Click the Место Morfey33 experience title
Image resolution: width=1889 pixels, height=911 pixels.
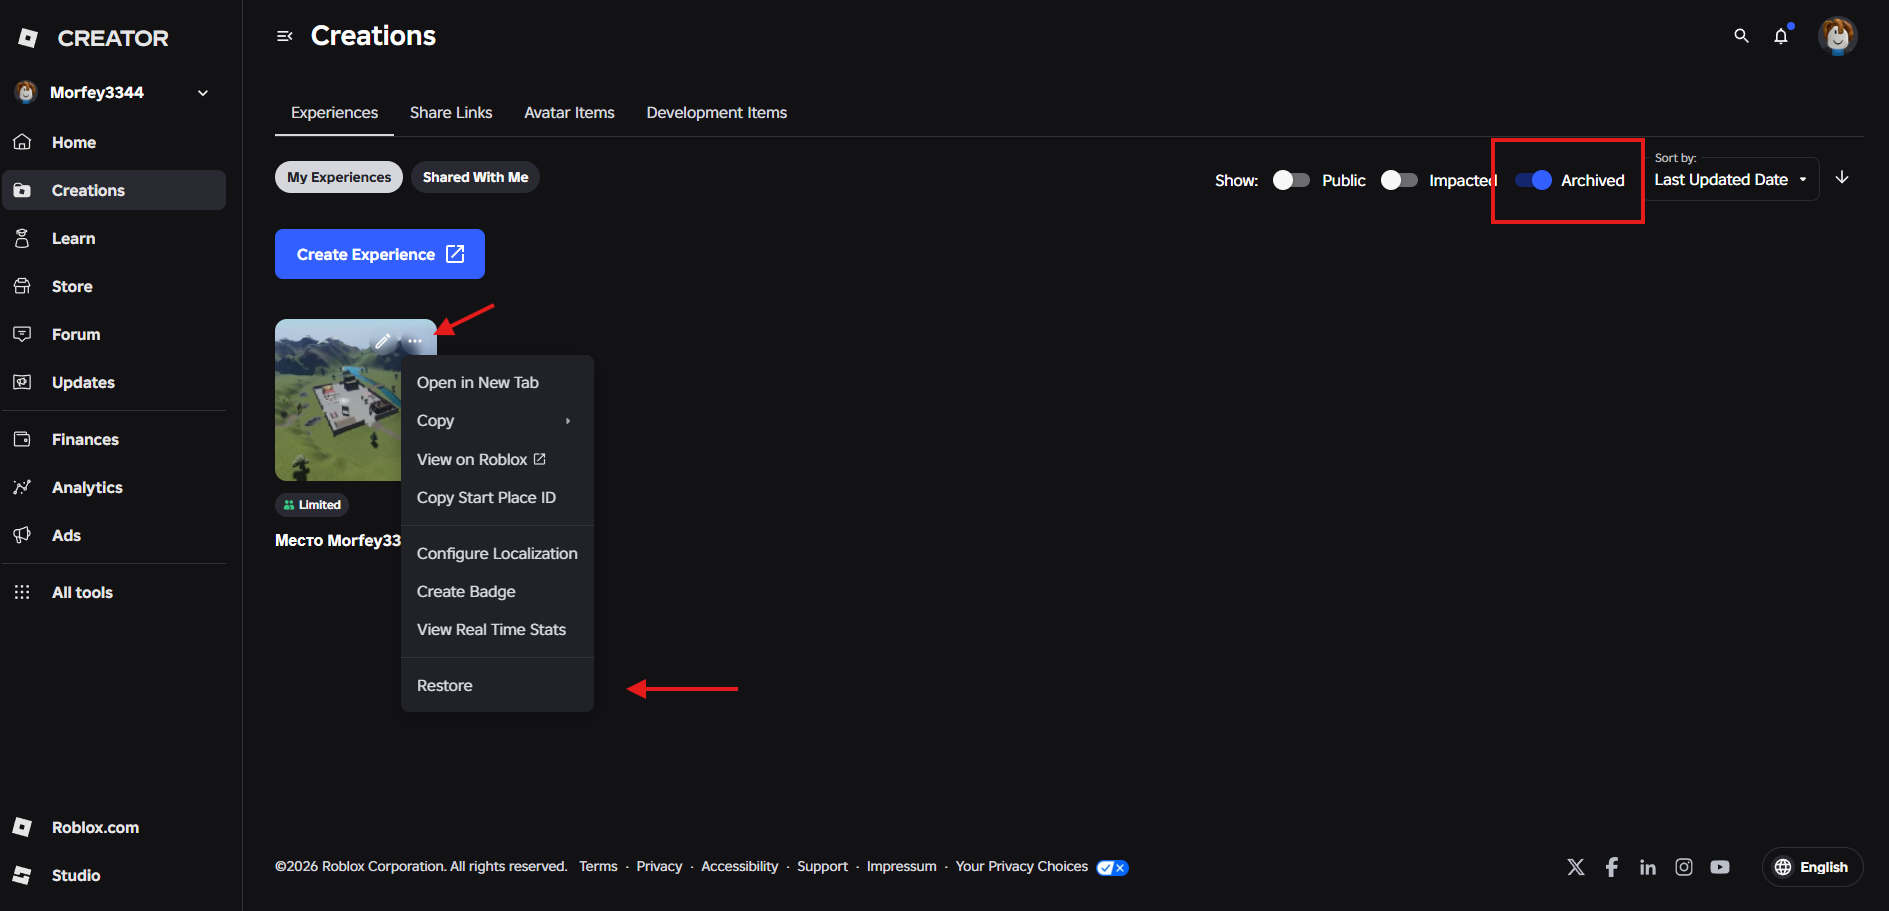(338, 540)
